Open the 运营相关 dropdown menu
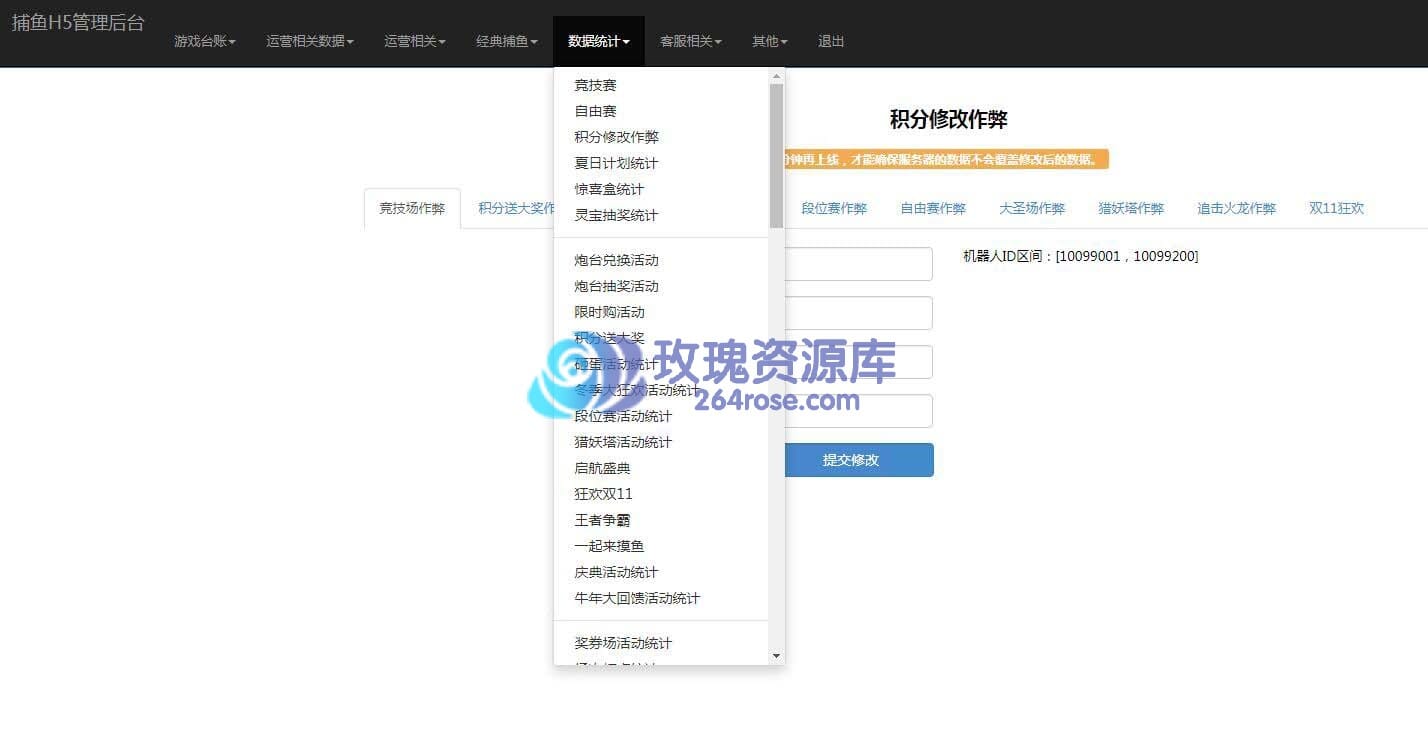Screen dimensions: 1428x750 (415, 41)
